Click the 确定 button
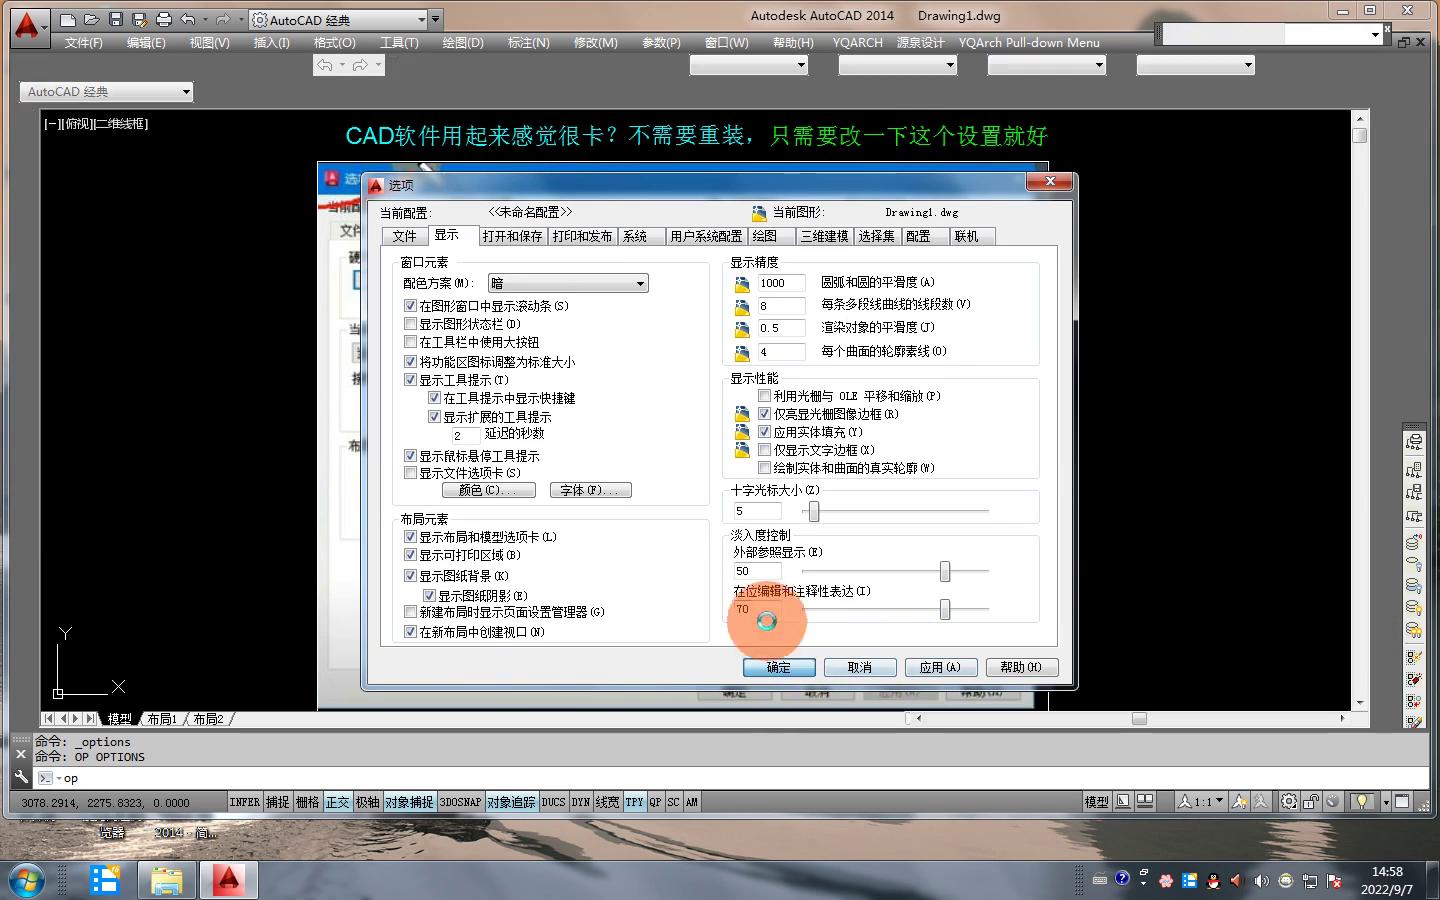1440x900 pixels. pos(778,667)
